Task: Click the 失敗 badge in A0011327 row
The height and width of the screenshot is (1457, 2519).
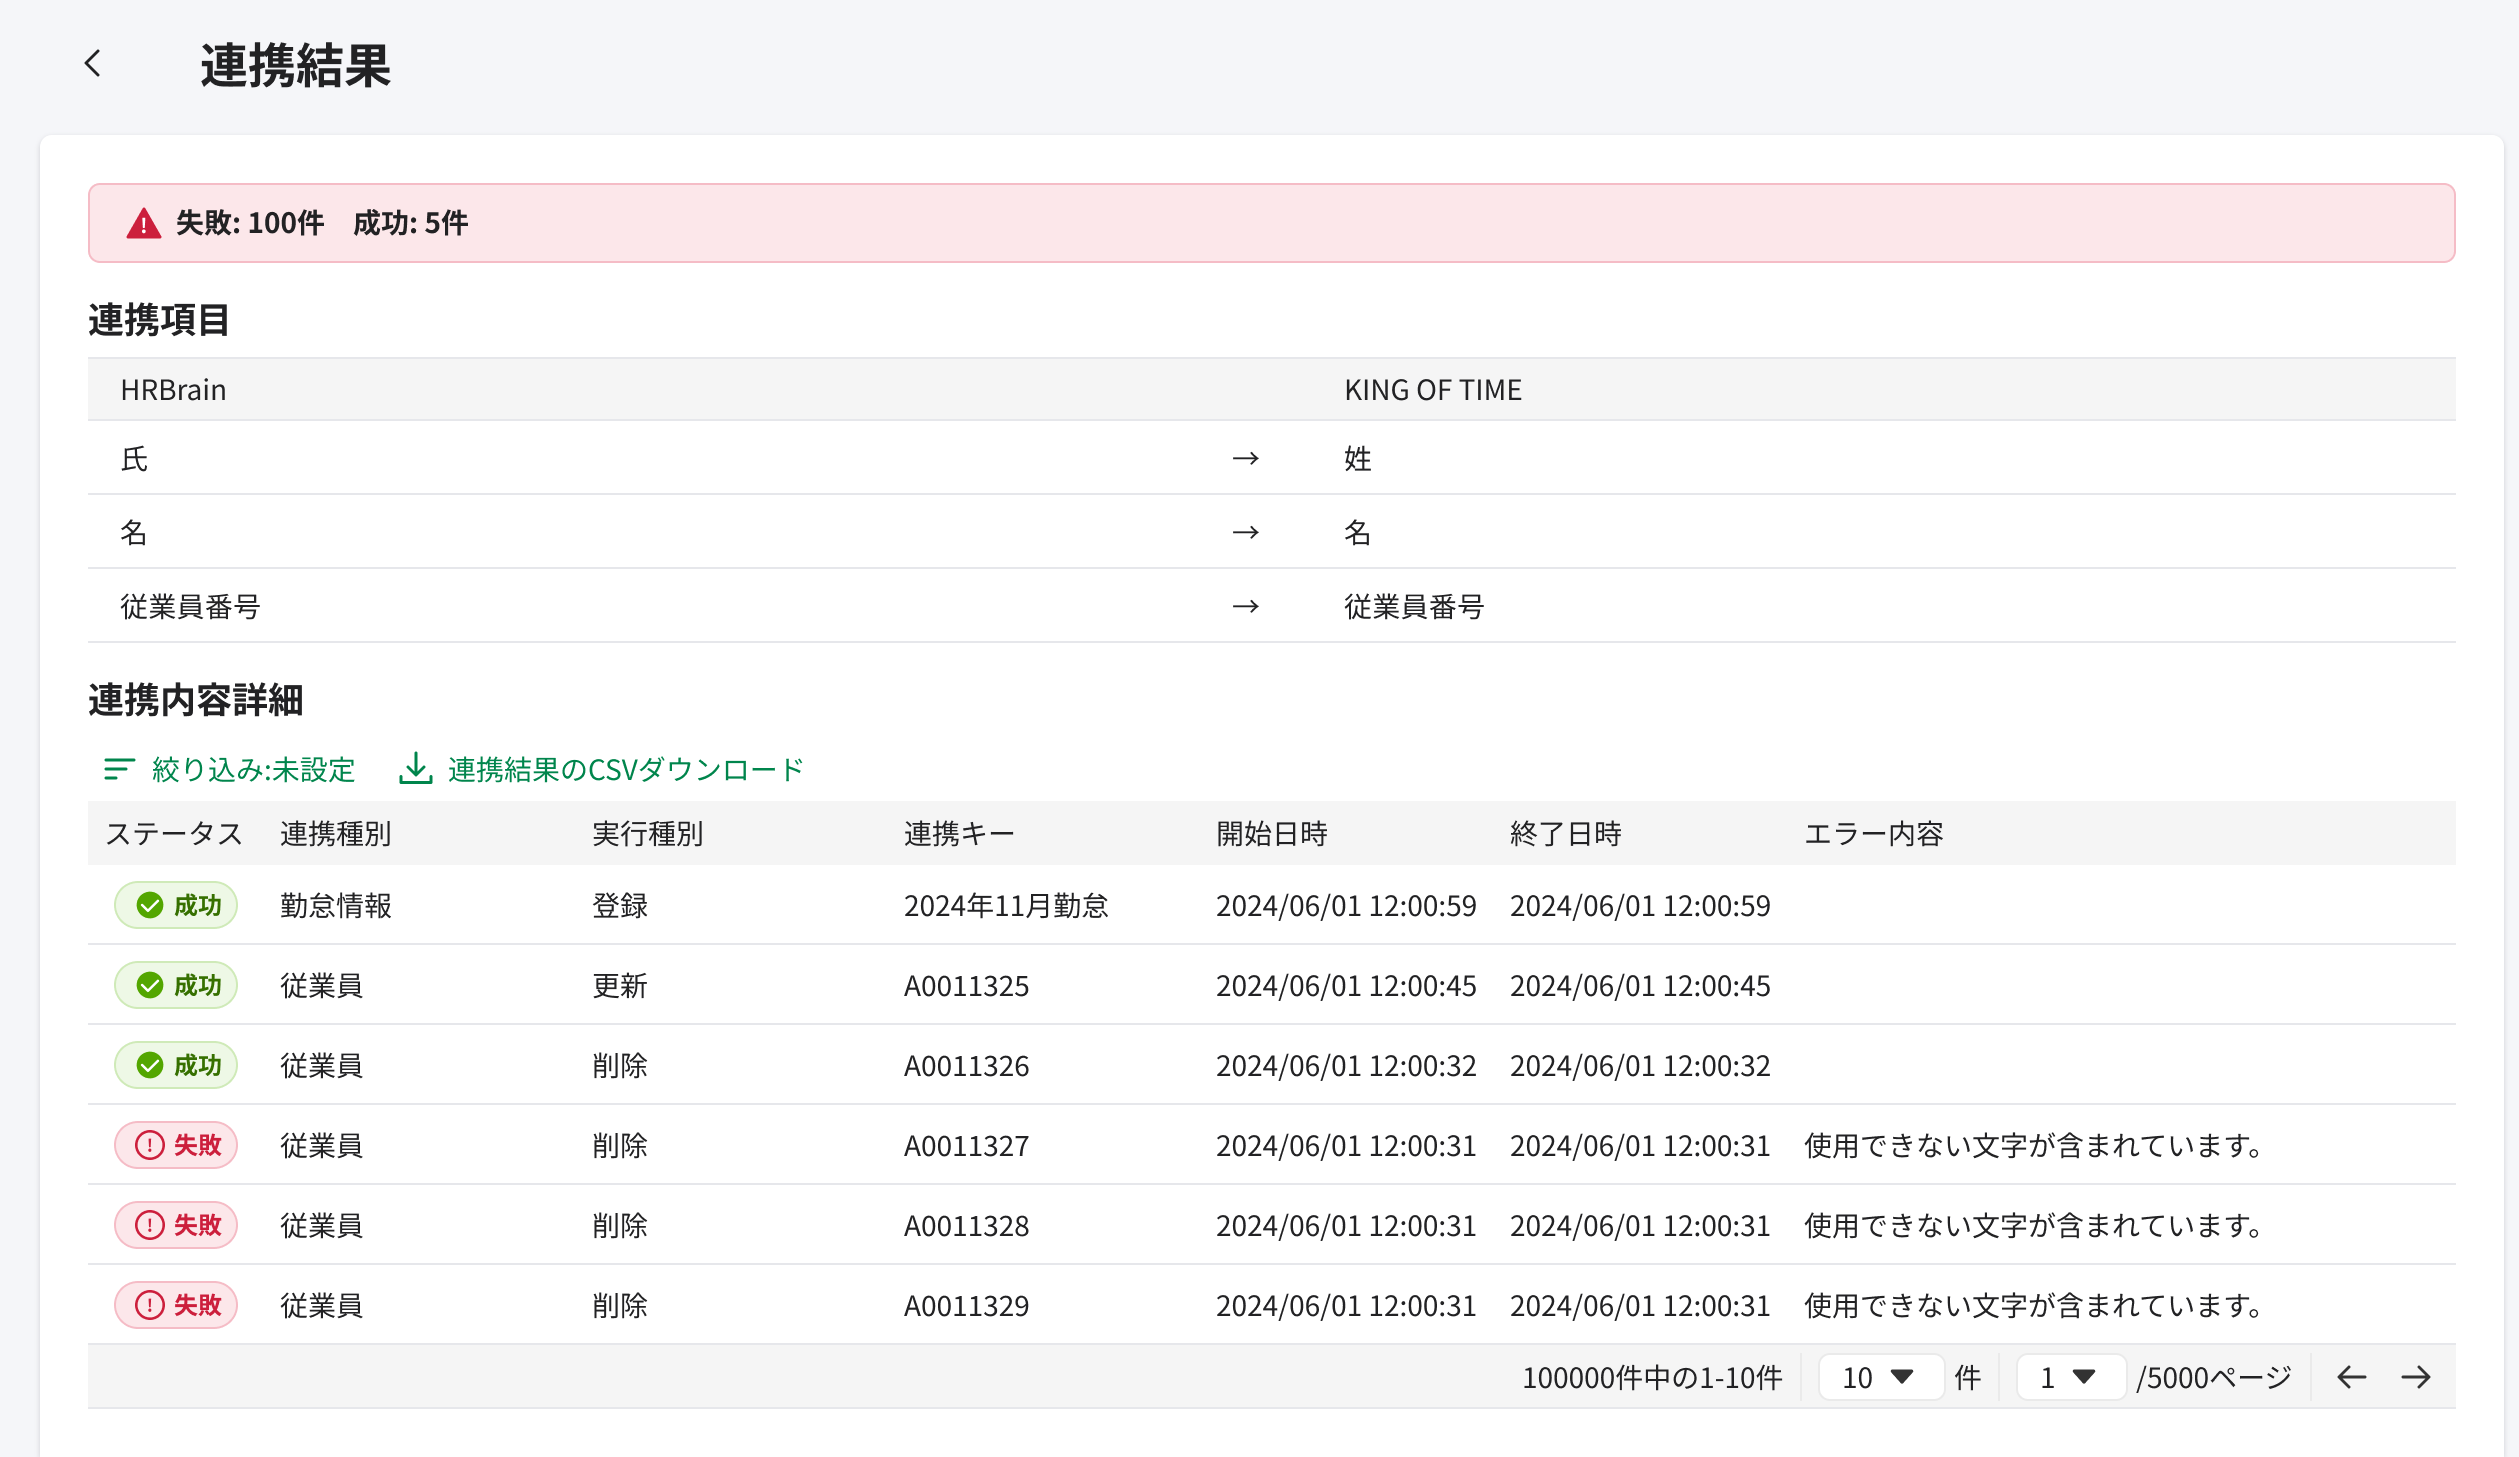Action: (x=176, y=1145)
